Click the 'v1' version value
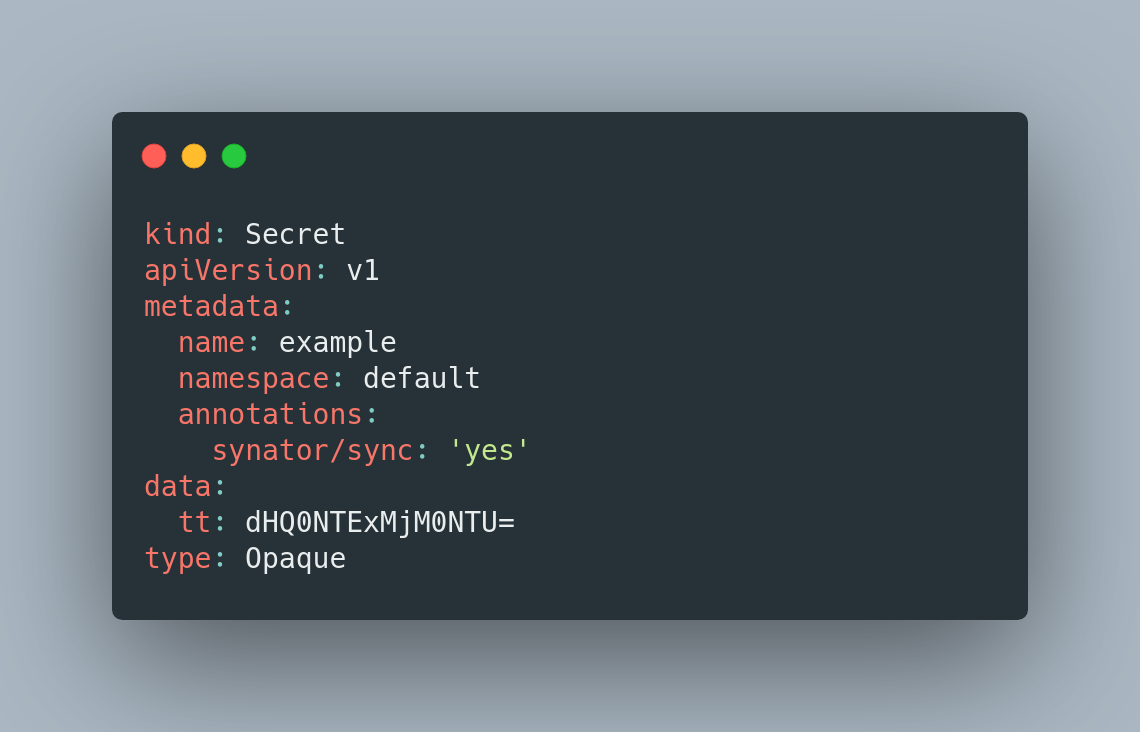 pyautogui.click(x=363, y=270)
